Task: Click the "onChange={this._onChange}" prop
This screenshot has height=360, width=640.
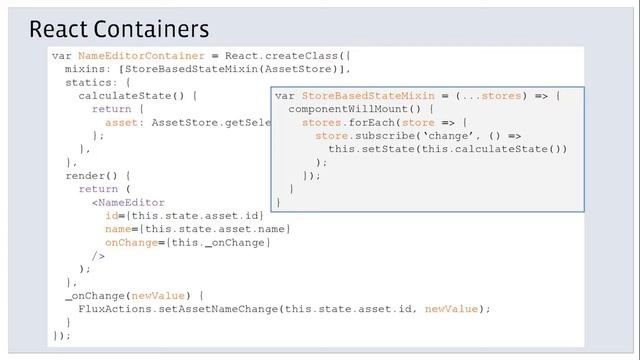Action: [x=188, y=242]
